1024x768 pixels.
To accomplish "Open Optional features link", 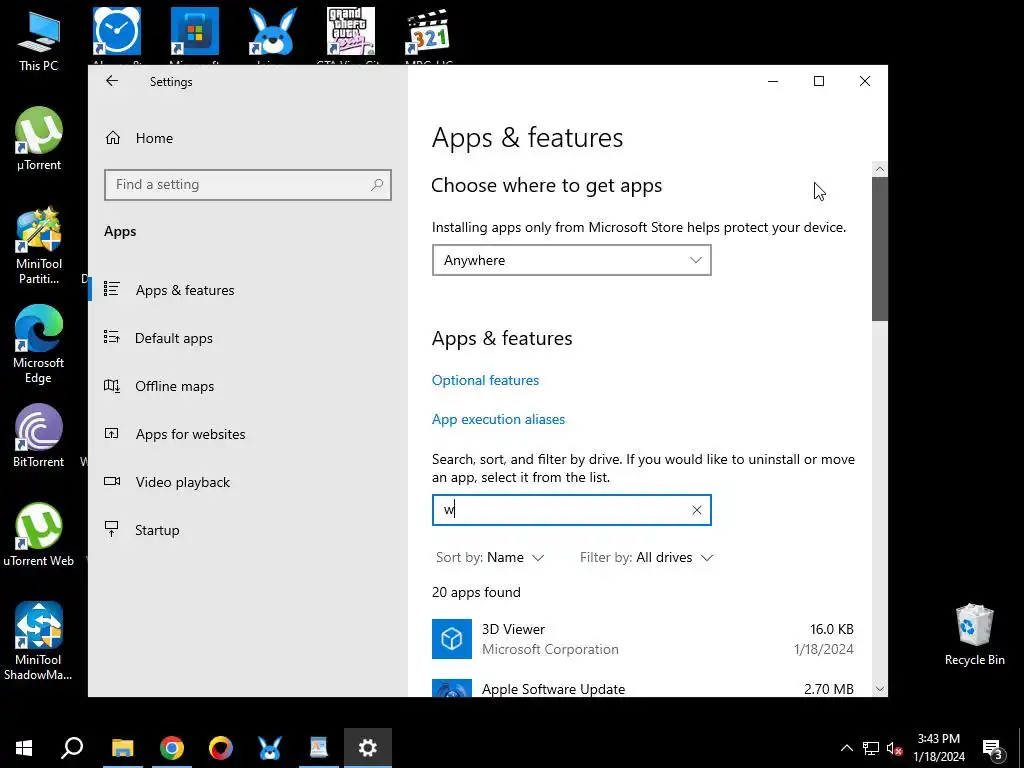I will [x=485, y=380].
